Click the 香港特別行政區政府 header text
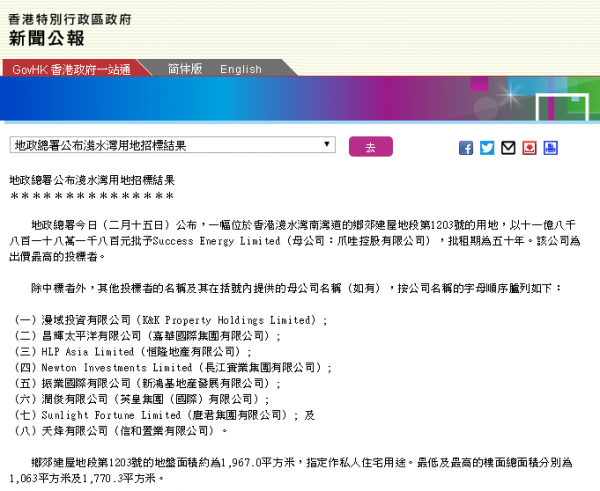The height and width of the screenshot is (491, 600). point(70,19)
